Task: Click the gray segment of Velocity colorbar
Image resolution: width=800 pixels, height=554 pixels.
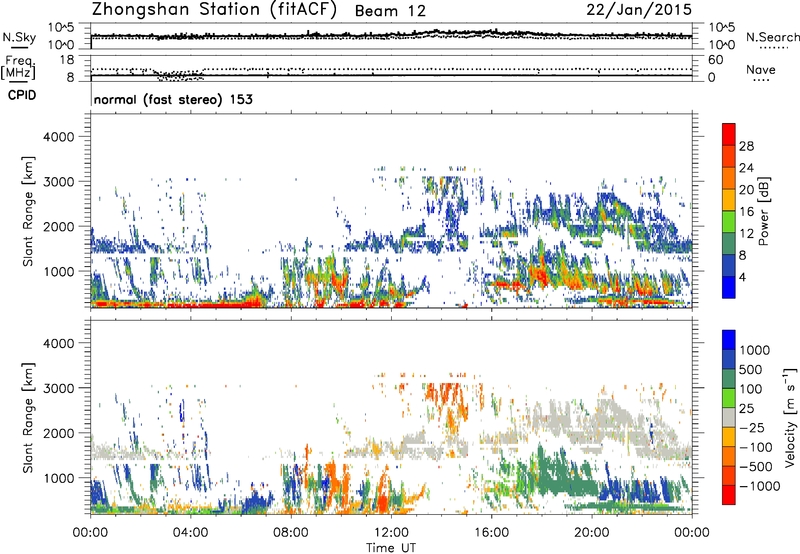Action: 729,418
